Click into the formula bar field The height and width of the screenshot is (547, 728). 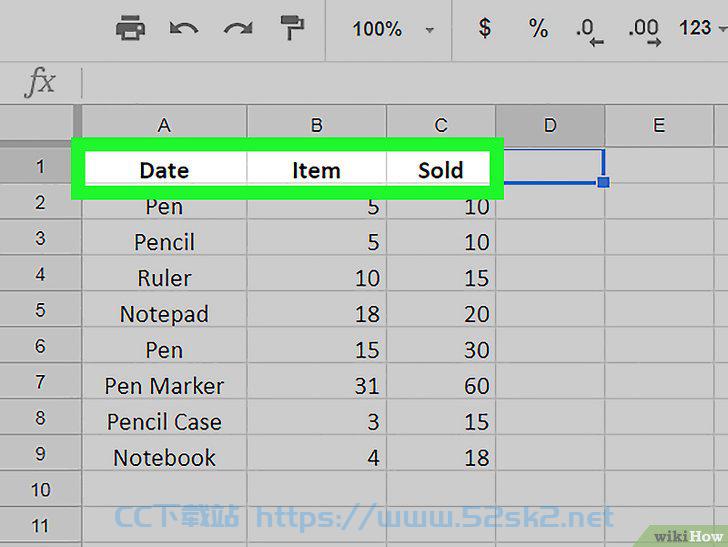pos(404,83)
